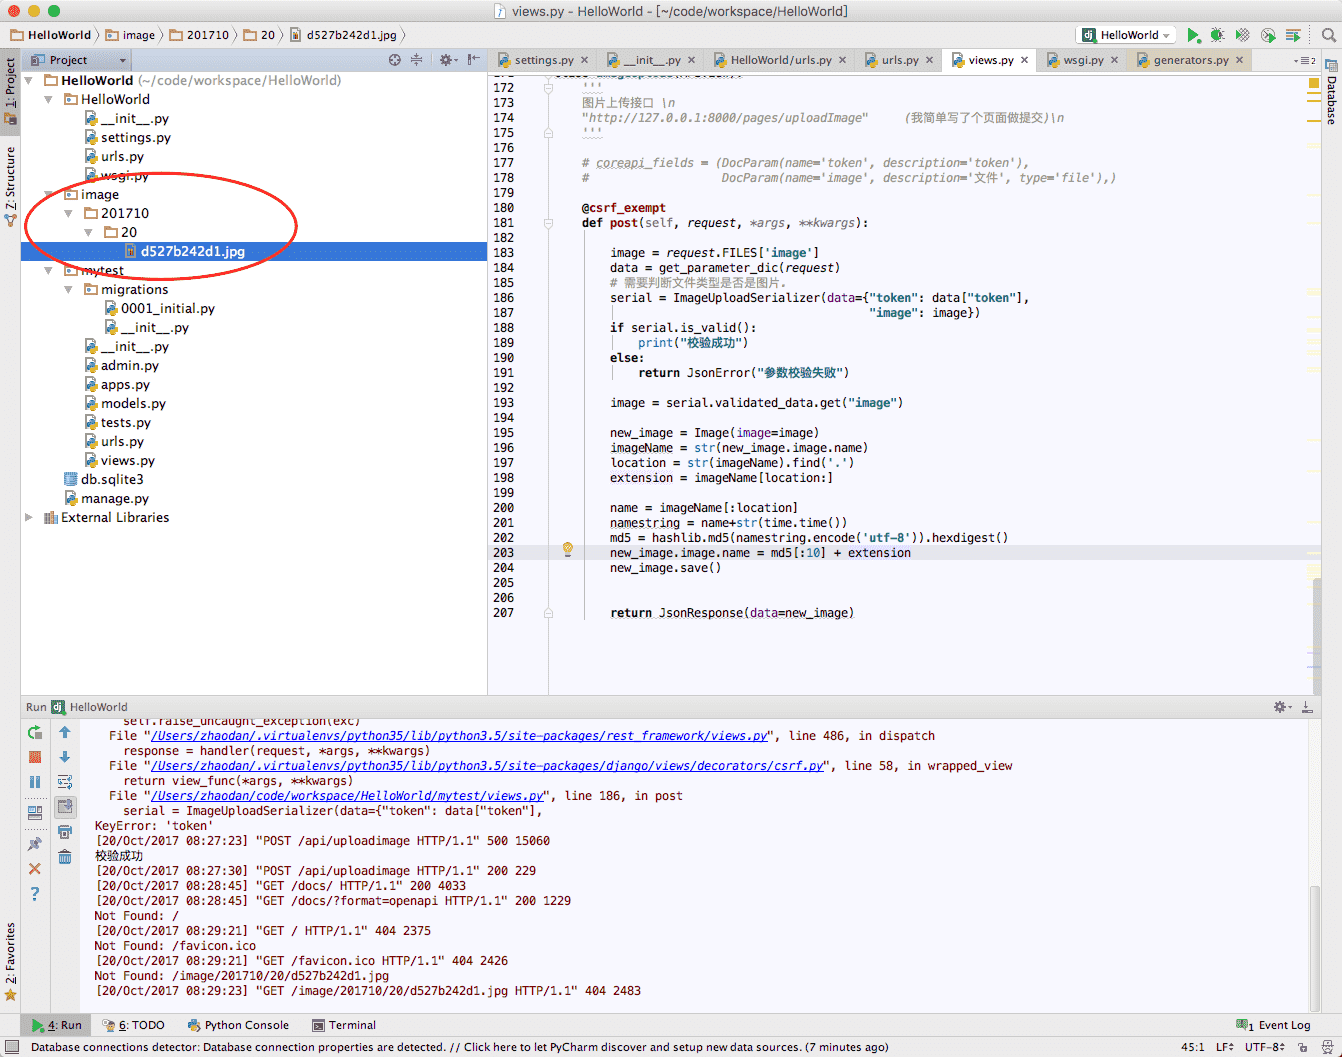Toggle tool window quick access button bottom-left

pos(12,1047)
